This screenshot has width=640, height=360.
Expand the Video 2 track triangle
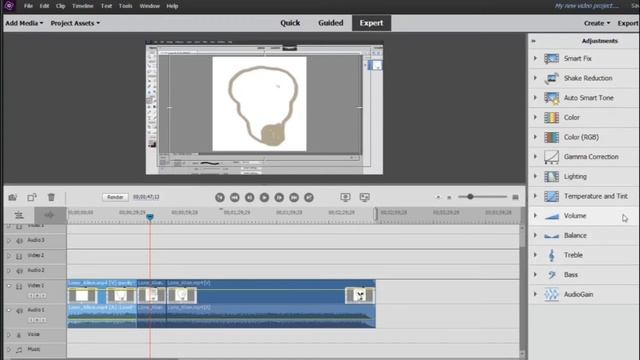9,256
